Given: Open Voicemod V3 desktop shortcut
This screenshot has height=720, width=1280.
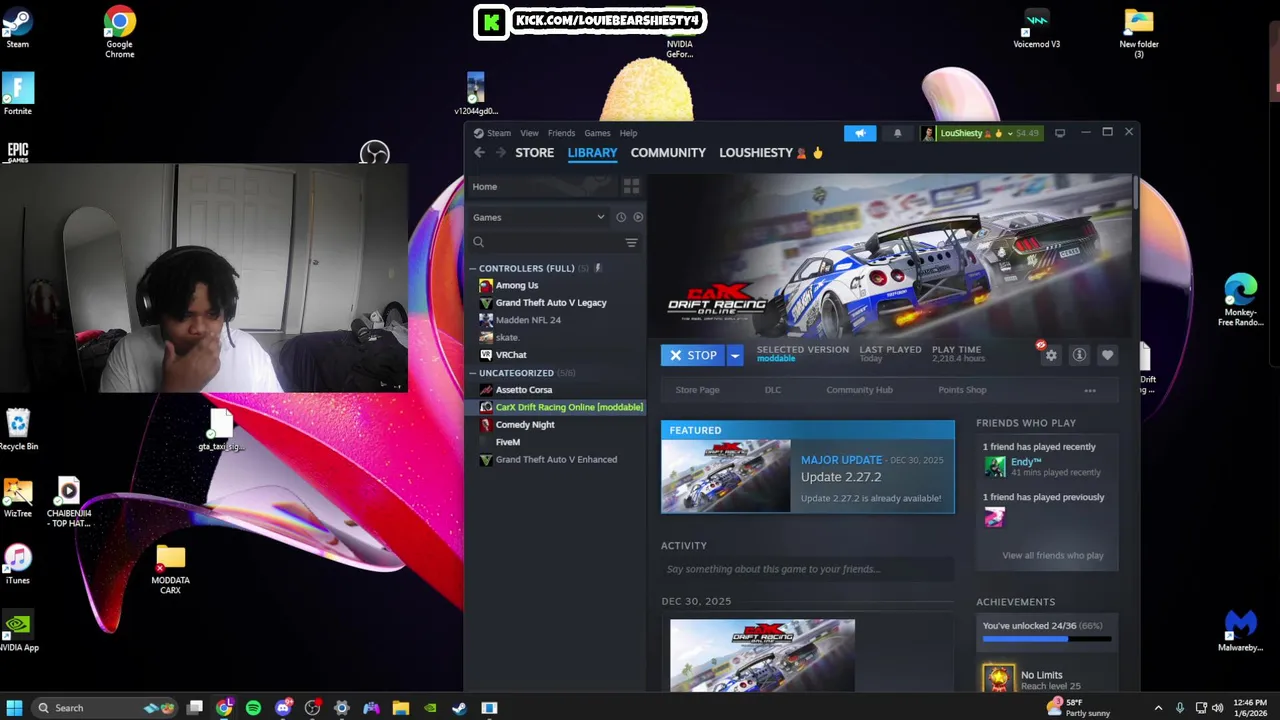Looking at the screenshot, I should pyautogui.click(x=1036, y=28).
